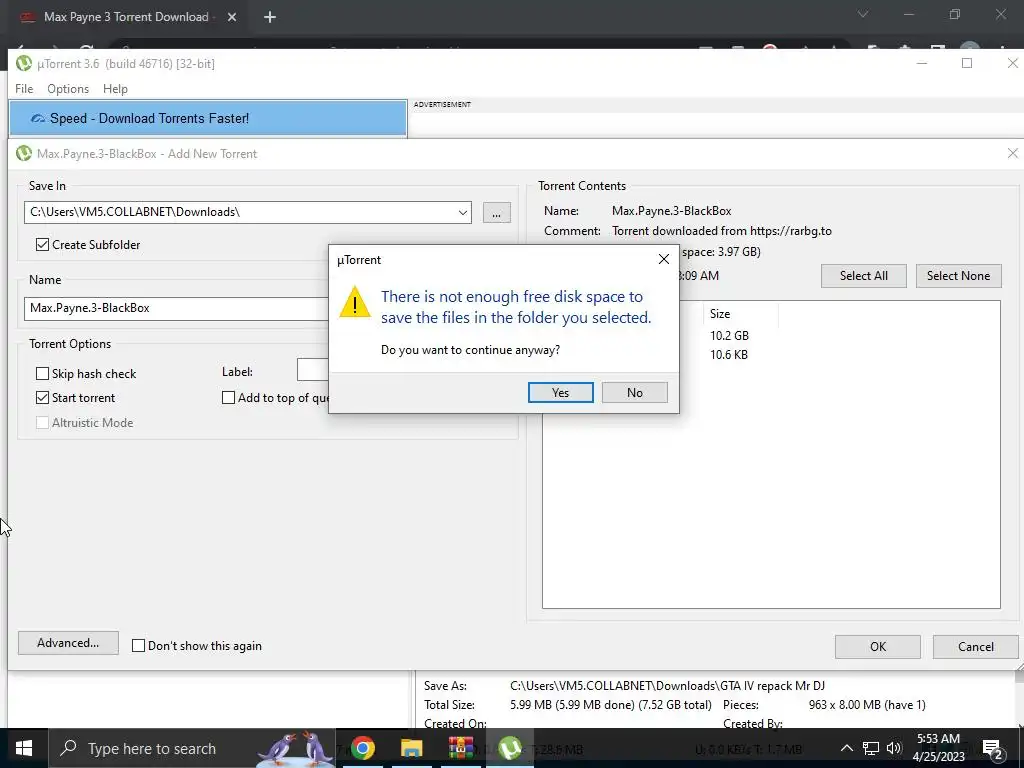Select the 10.2 GB file row
The image size is (1024, 768).
pyautogui.click(x=729, y=336)
